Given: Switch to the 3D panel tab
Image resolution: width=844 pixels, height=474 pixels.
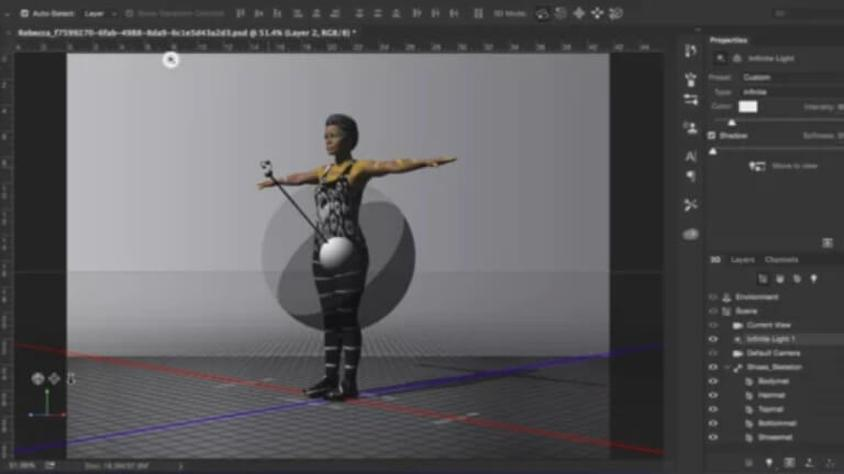Looking at the screenshot, I should pyautogui.click(x=715, y=260).
